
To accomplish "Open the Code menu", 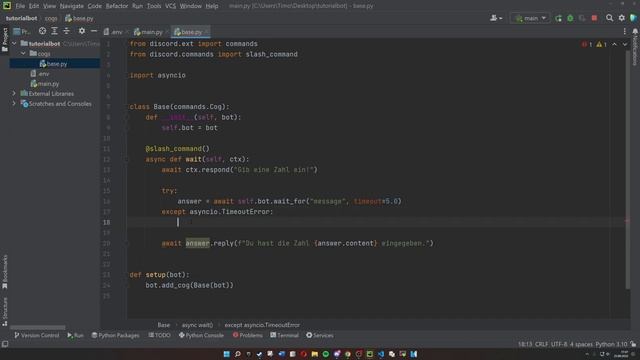I will (94, 6).
